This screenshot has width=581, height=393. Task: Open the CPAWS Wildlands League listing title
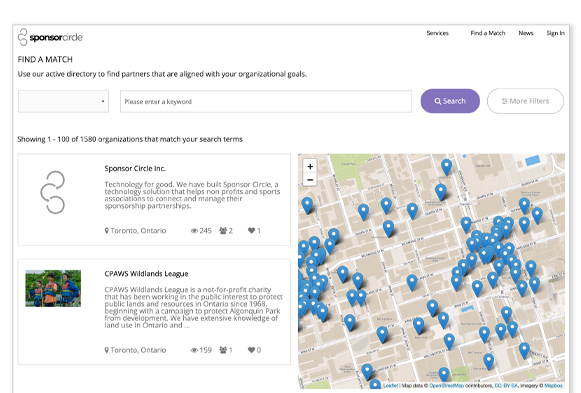tap(146, 274)
